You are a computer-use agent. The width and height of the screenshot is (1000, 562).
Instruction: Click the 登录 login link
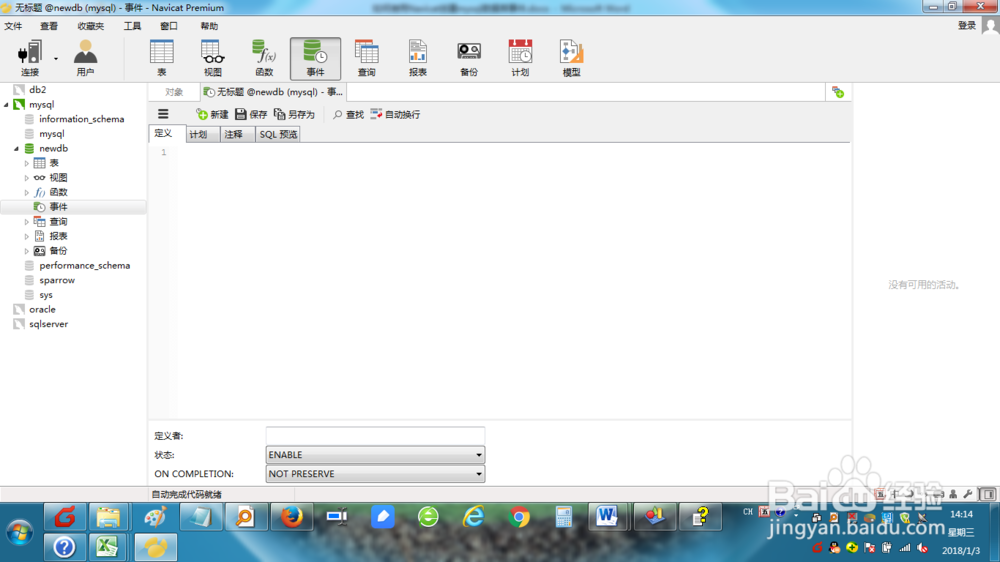click(x=967, y=26)
